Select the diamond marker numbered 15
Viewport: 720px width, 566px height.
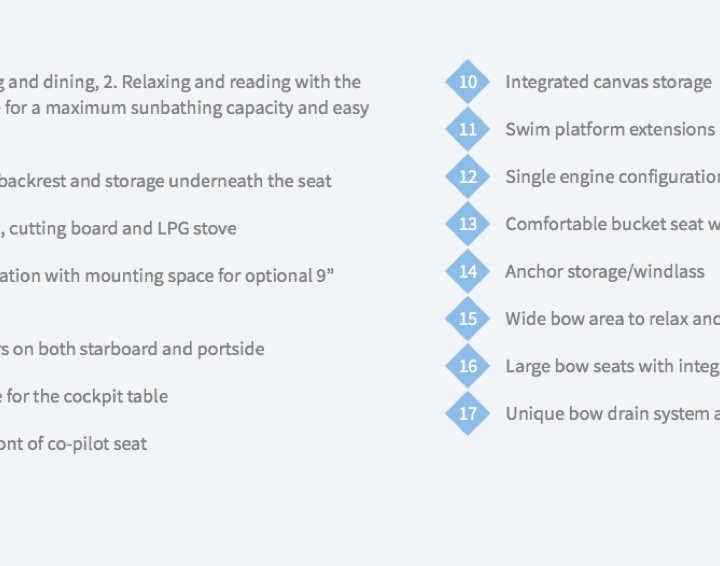point(467,319)
